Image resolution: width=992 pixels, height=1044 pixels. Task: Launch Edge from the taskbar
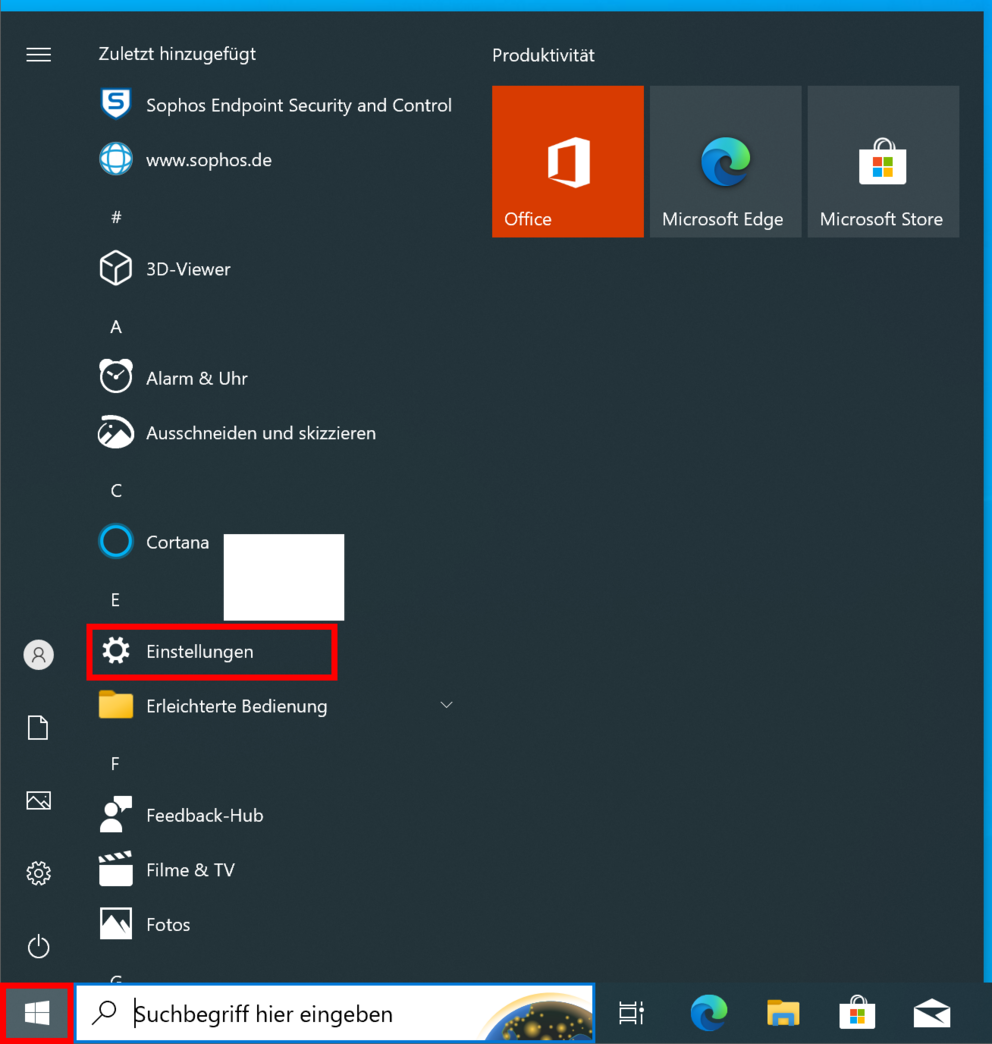pos(708,1013)
